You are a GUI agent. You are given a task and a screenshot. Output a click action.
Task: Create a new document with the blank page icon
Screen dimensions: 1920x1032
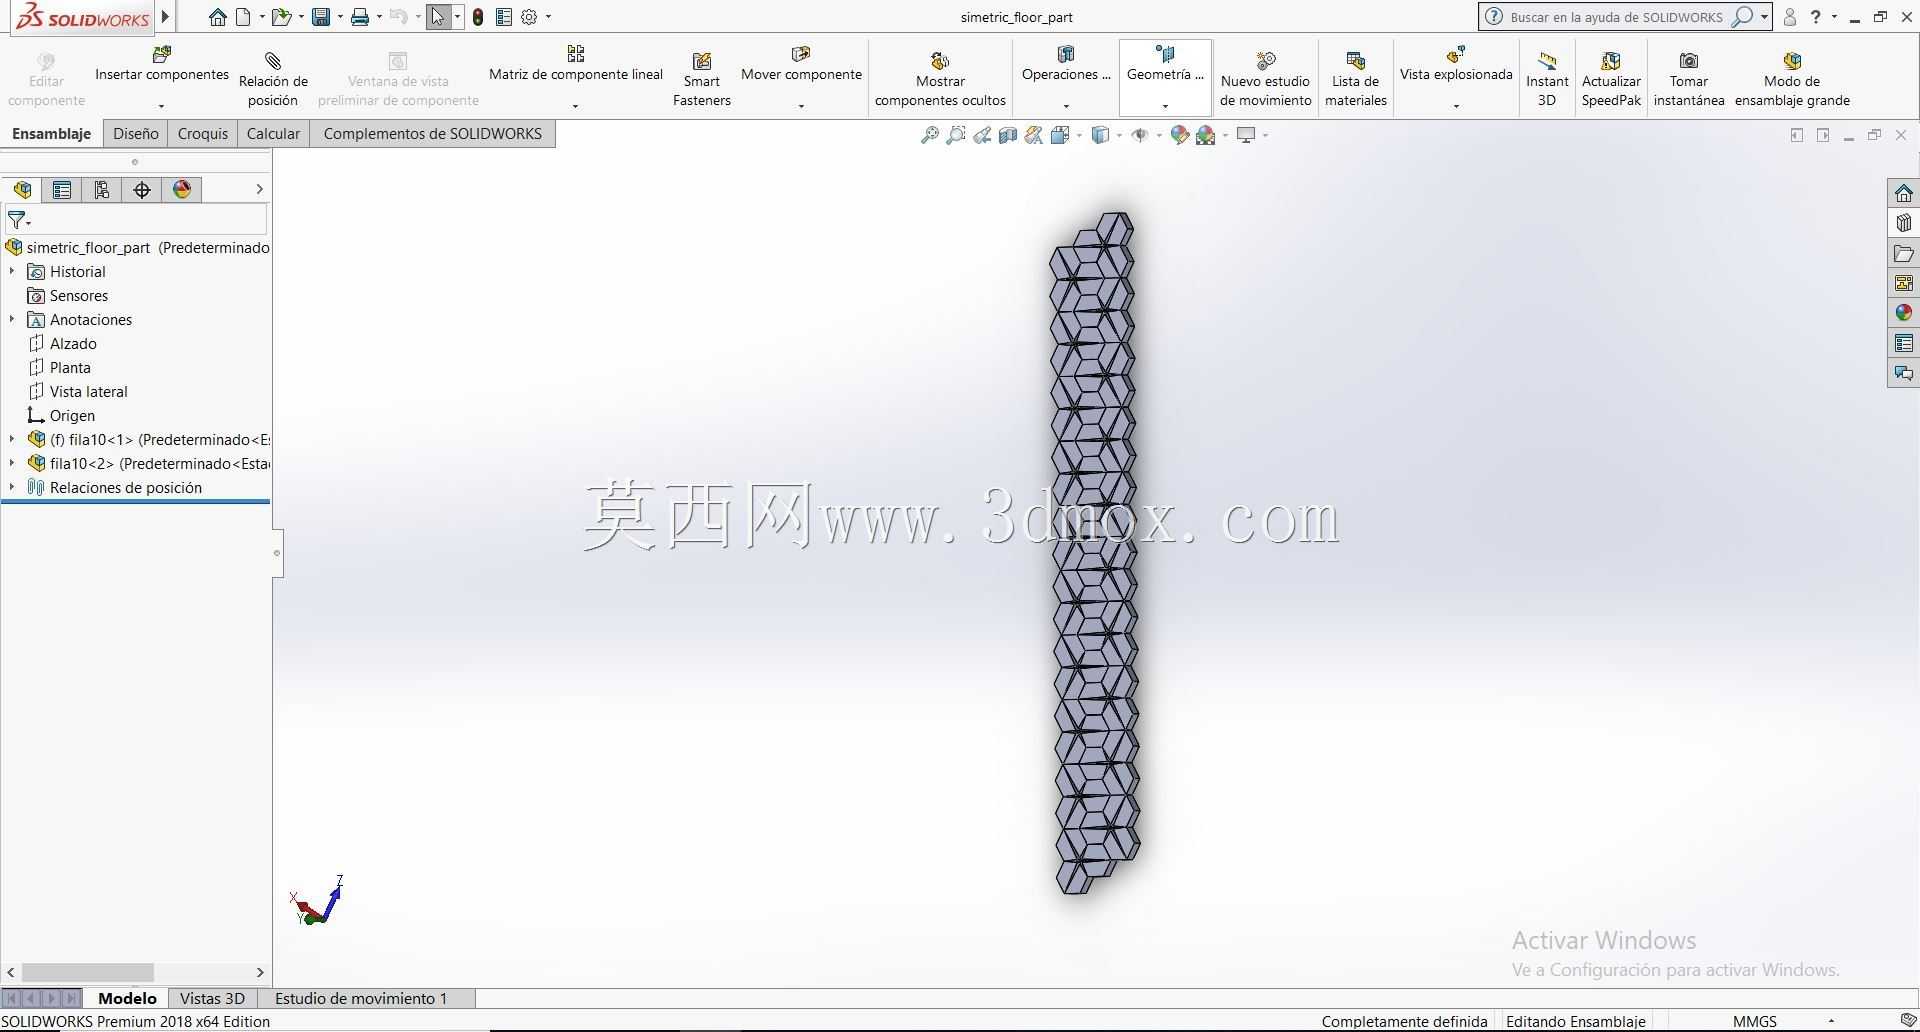pos(243,17)
